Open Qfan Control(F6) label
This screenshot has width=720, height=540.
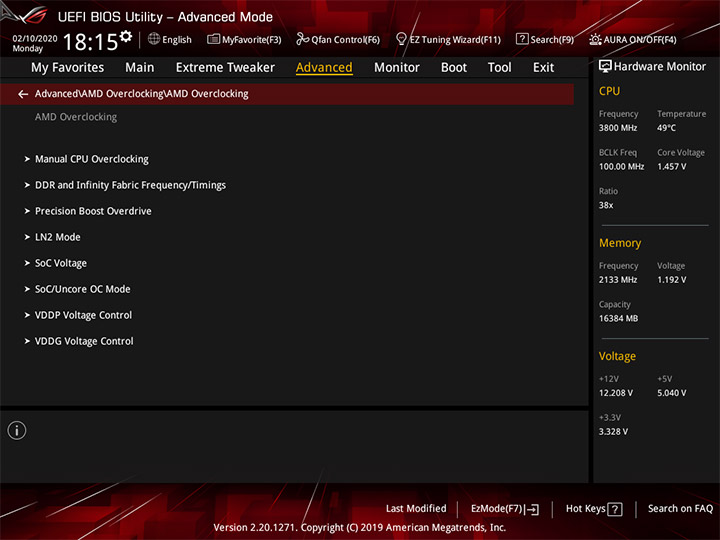345,40
